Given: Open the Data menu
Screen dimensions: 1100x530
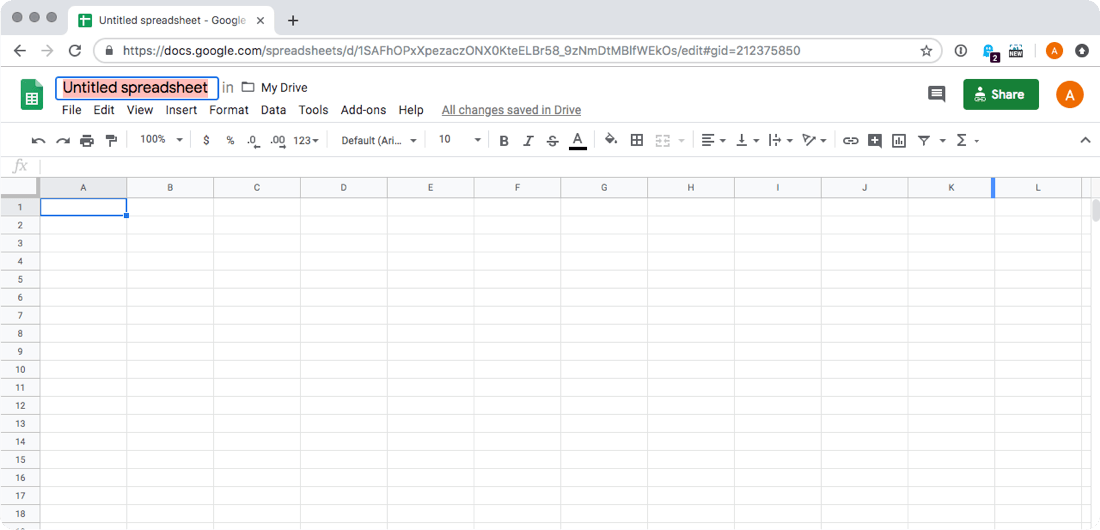Looking at the screenshot, I should click(x=273, y=110).
